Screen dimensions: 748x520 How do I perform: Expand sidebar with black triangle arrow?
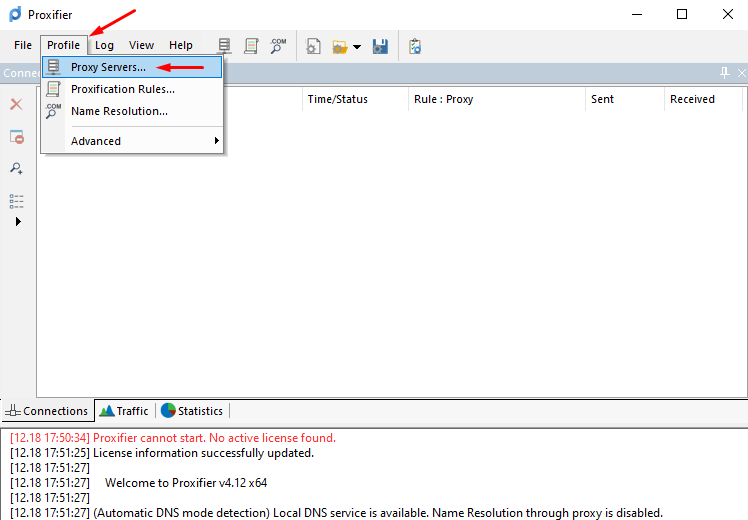click(18, 221)
